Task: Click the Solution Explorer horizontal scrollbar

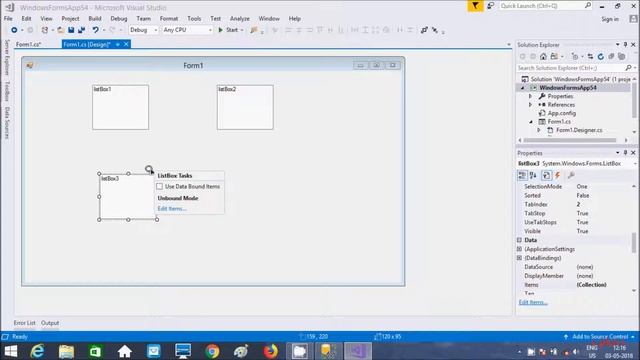Action: click(x=570, y=140)
